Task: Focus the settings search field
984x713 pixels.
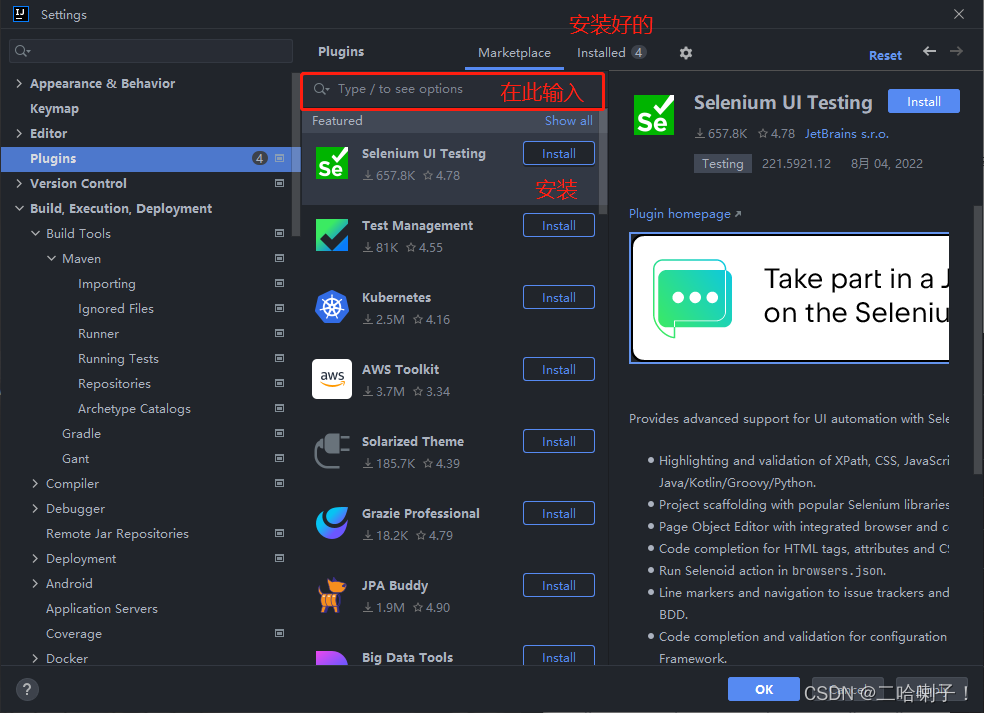Action: [151, 51]
